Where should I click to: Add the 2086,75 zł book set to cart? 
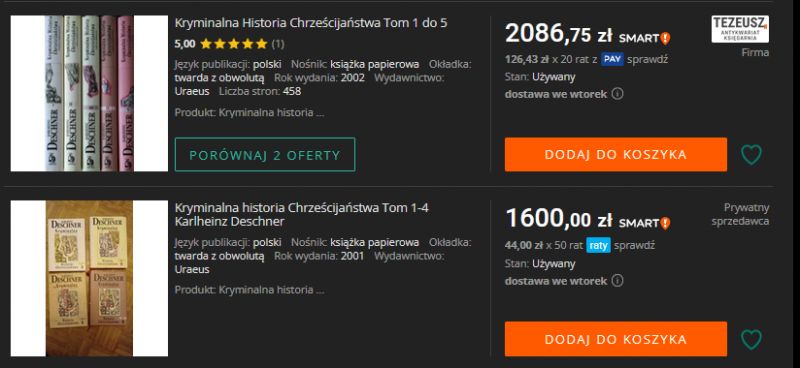point(616,155)
